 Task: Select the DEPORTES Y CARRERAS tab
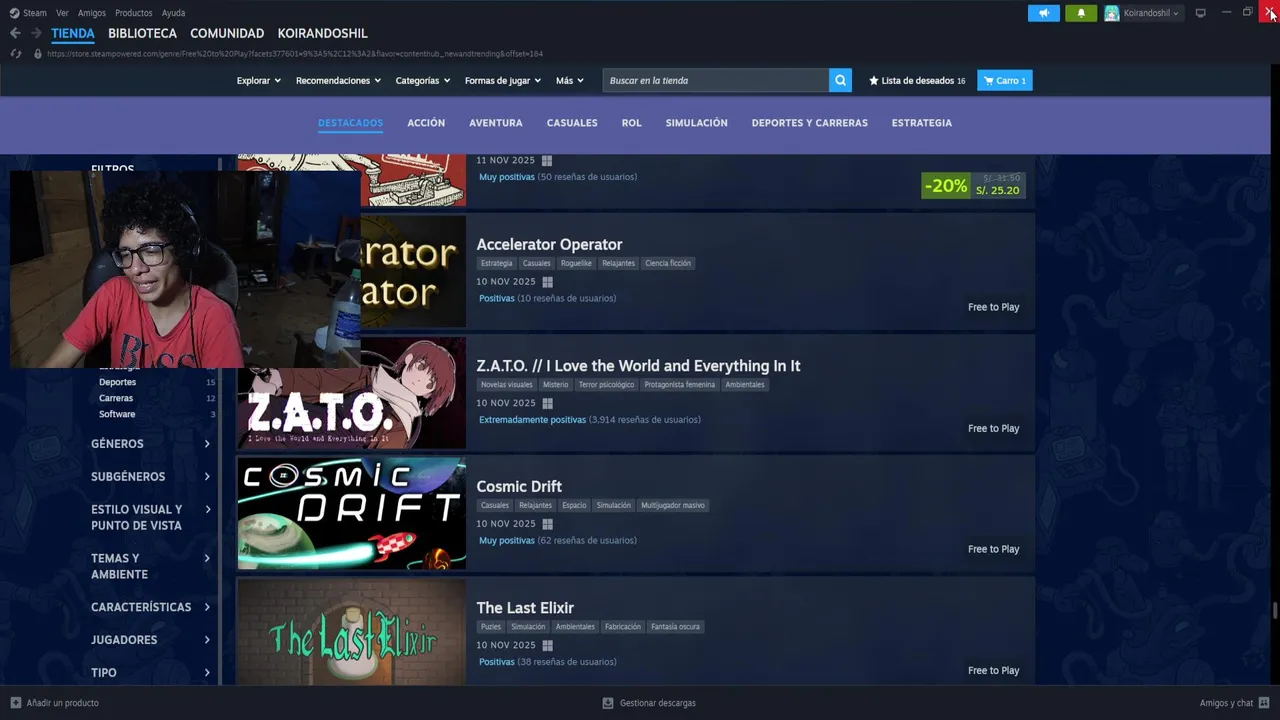click(810, 123)
